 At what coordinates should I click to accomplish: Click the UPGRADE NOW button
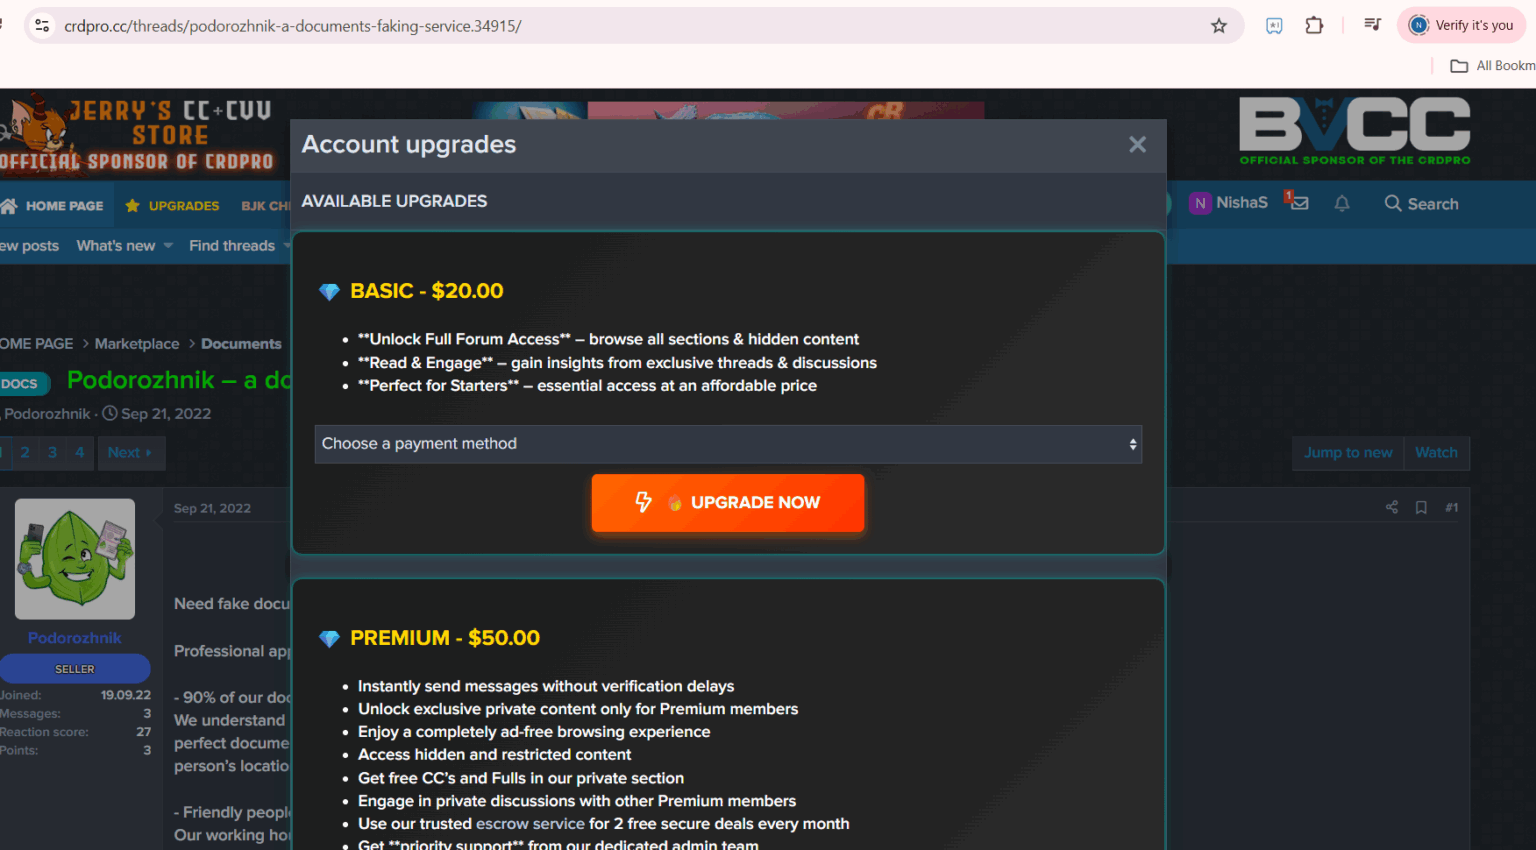pos(728,503)
